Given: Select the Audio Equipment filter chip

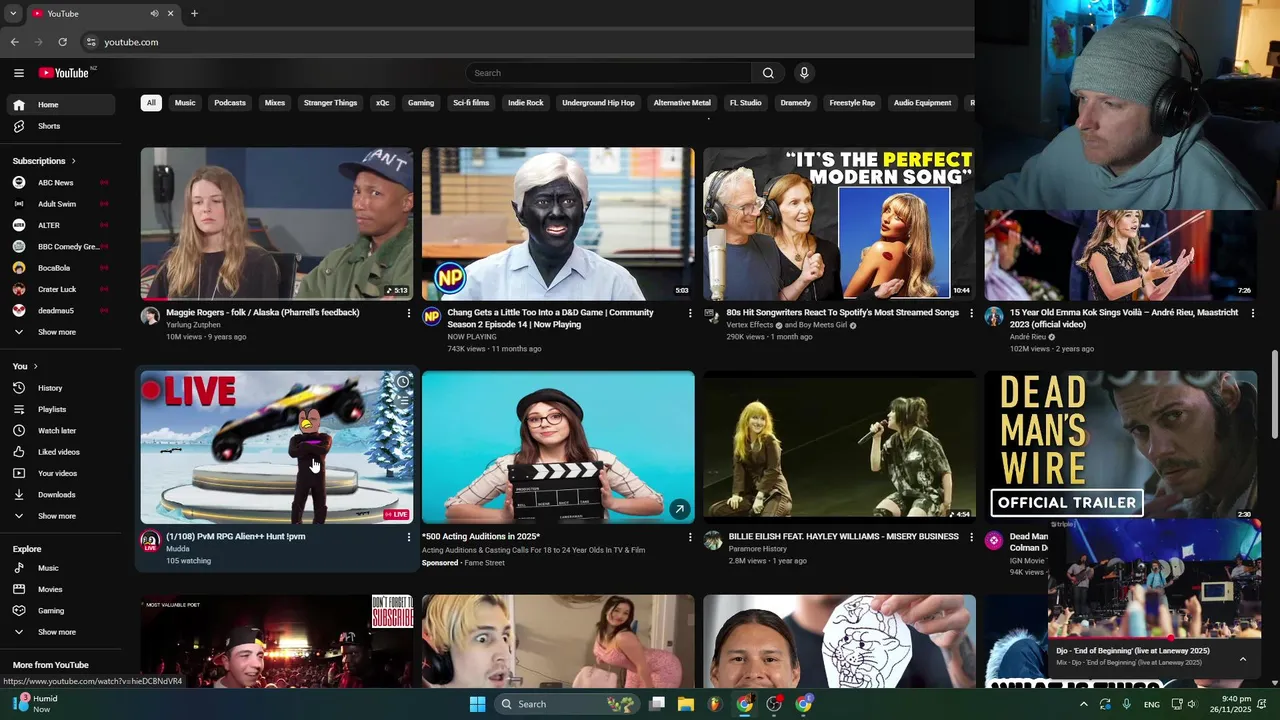Looking at the screenshot, I should (x=922, y=103).
